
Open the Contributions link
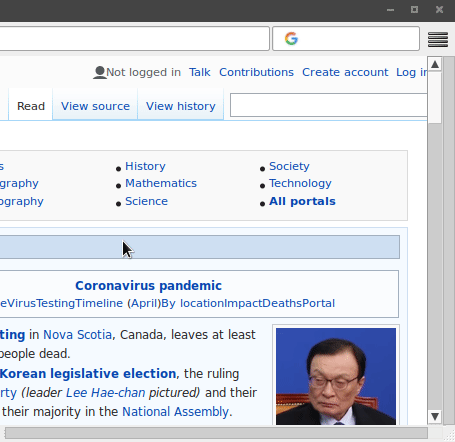point(256,72)
